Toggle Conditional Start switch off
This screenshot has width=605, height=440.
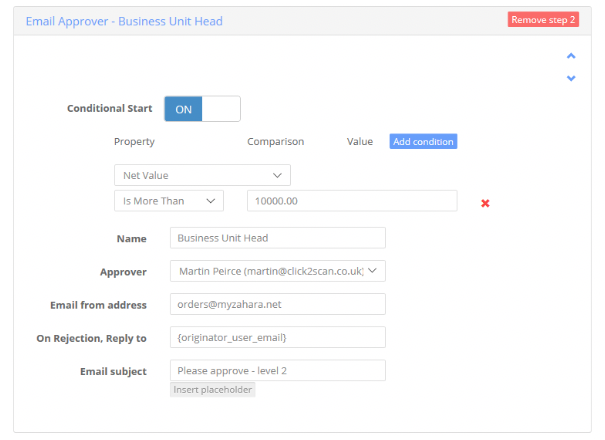click(203, 109)
